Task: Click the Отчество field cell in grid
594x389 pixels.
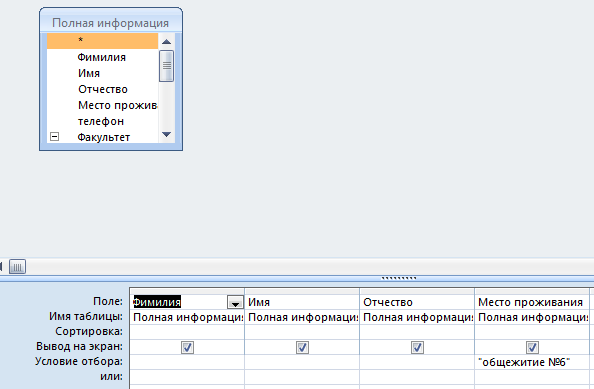Action: tap(417, 302)
